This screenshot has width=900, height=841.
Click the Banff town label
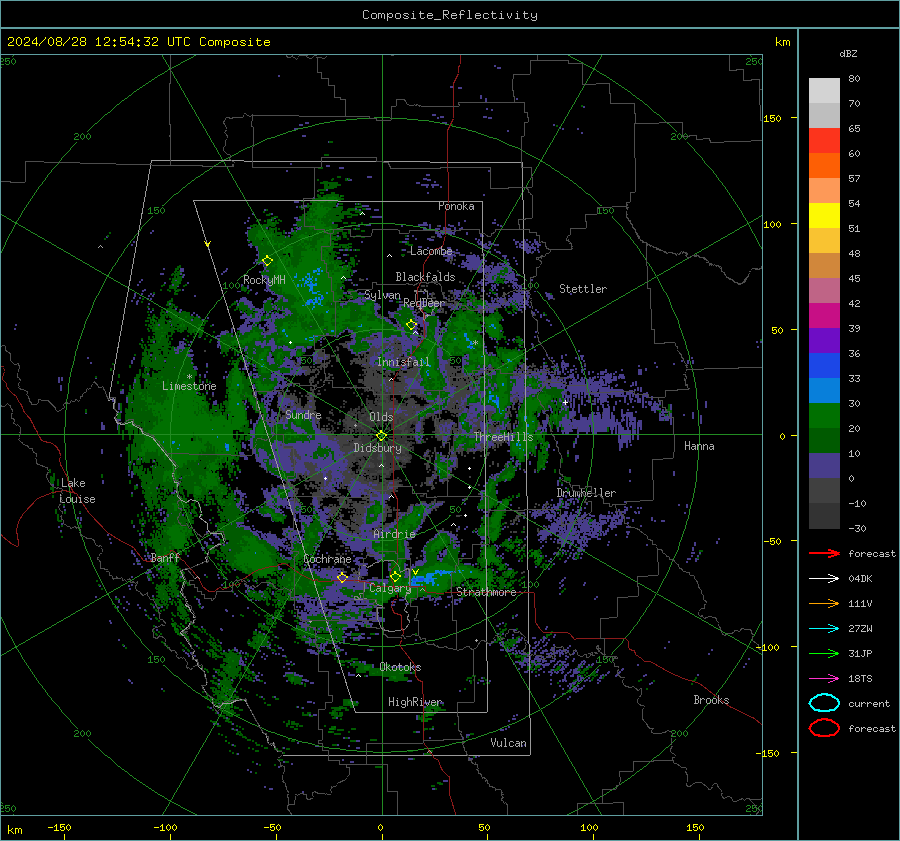[165, 557]
